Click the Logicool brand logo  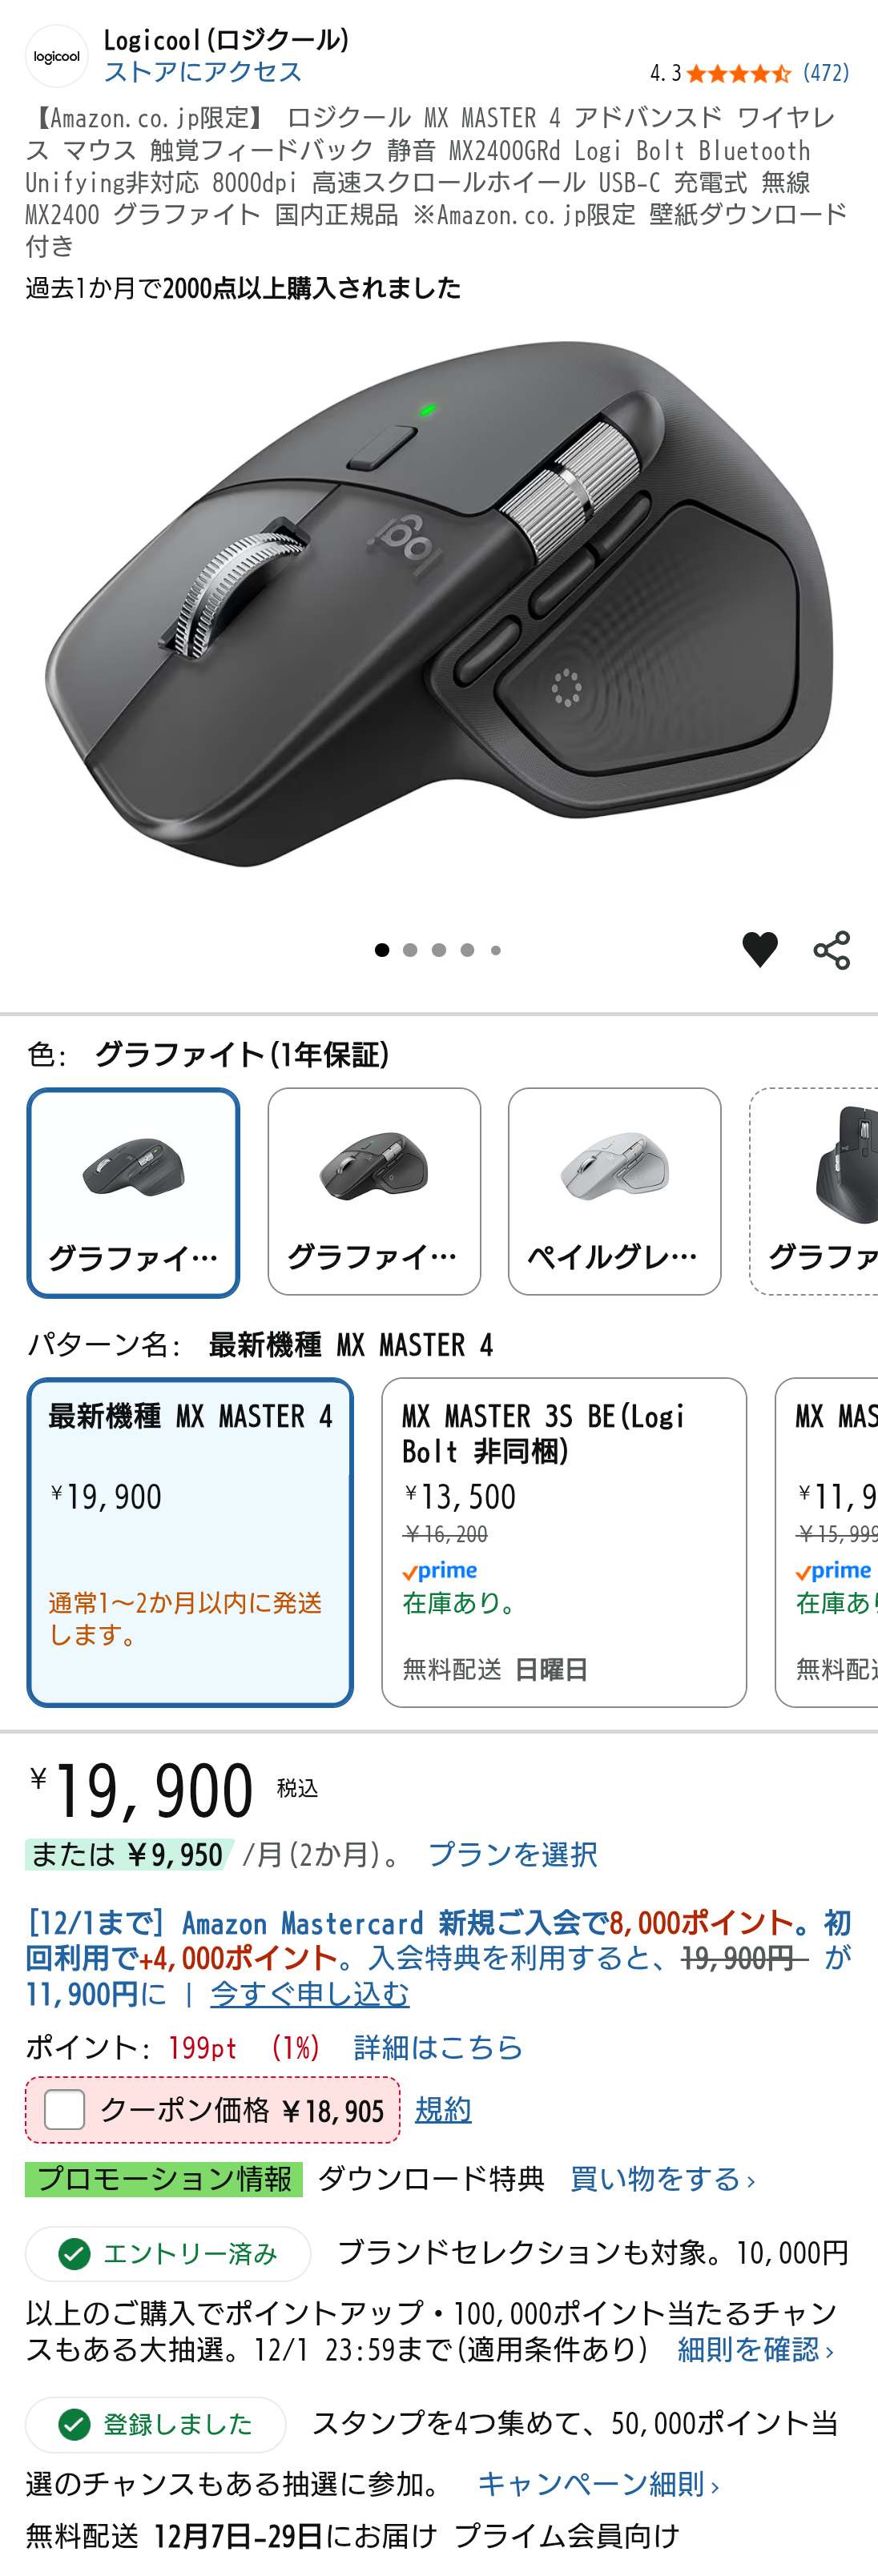56,56
